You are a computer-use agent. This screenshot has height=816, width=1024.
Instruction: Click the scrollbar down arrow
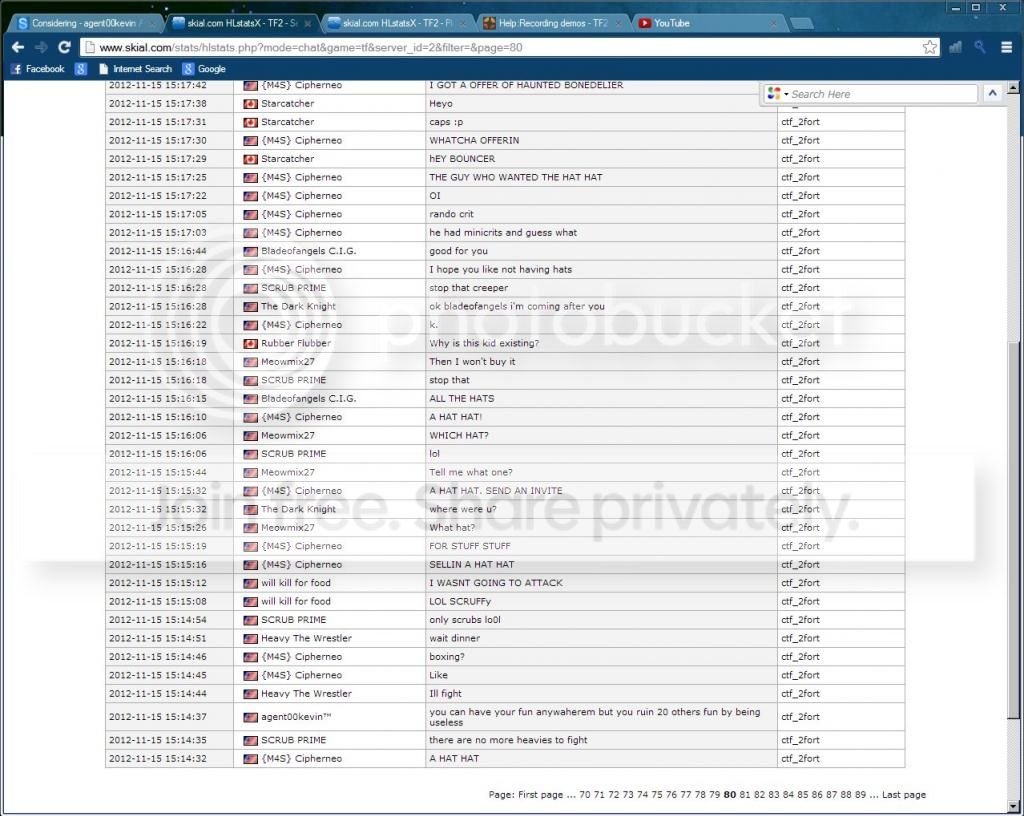pos(1012,806)
